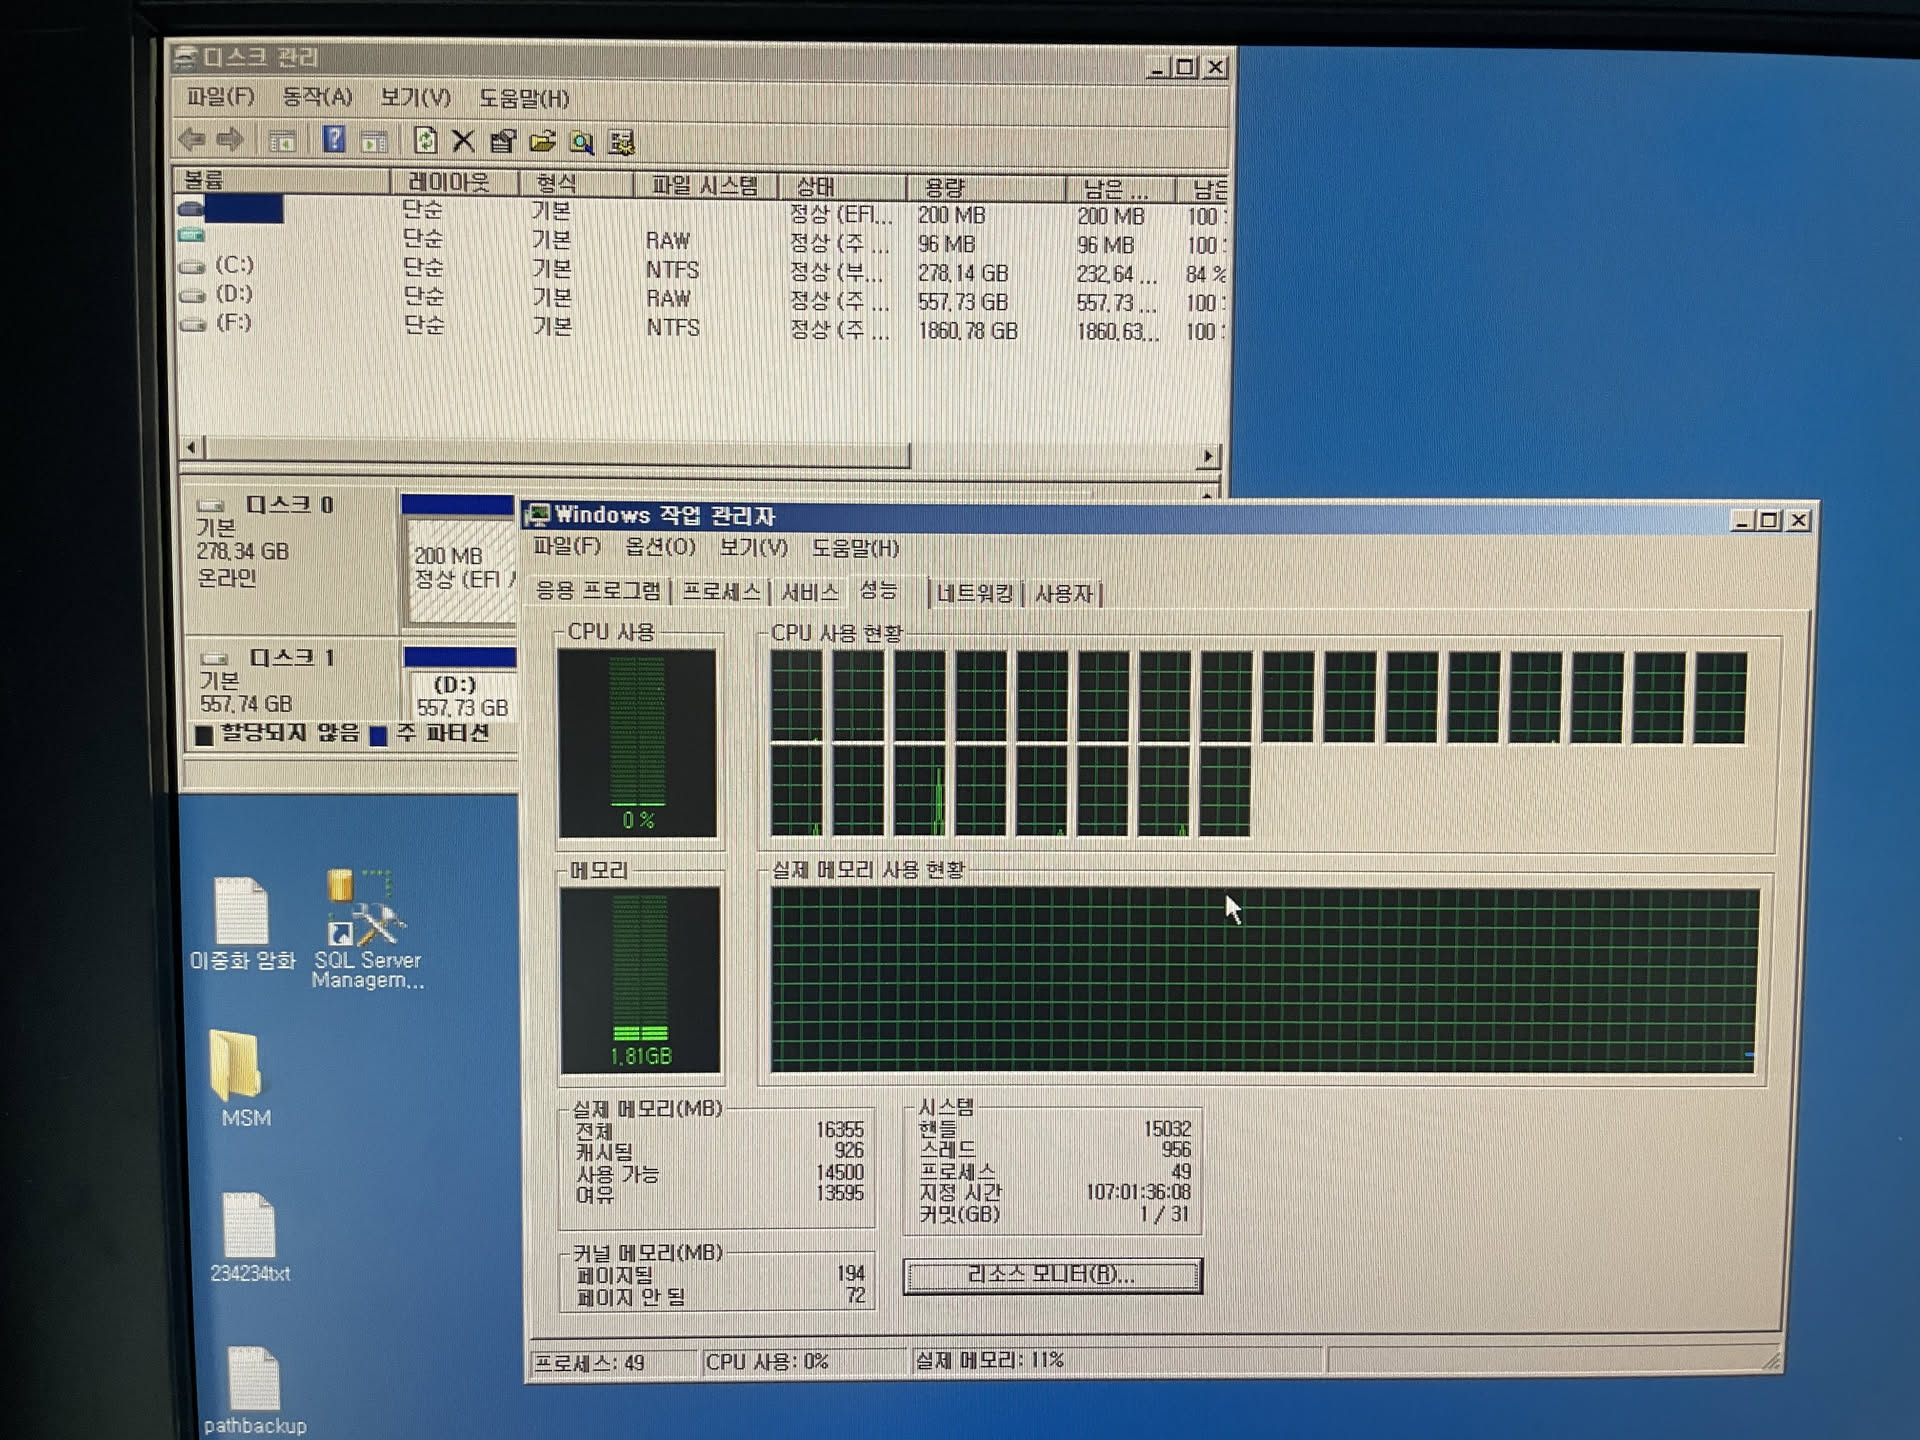Click the magnifier search toolbar icon
Image resolution: width=1920 pixels, height=1440 pixels.
581,143
